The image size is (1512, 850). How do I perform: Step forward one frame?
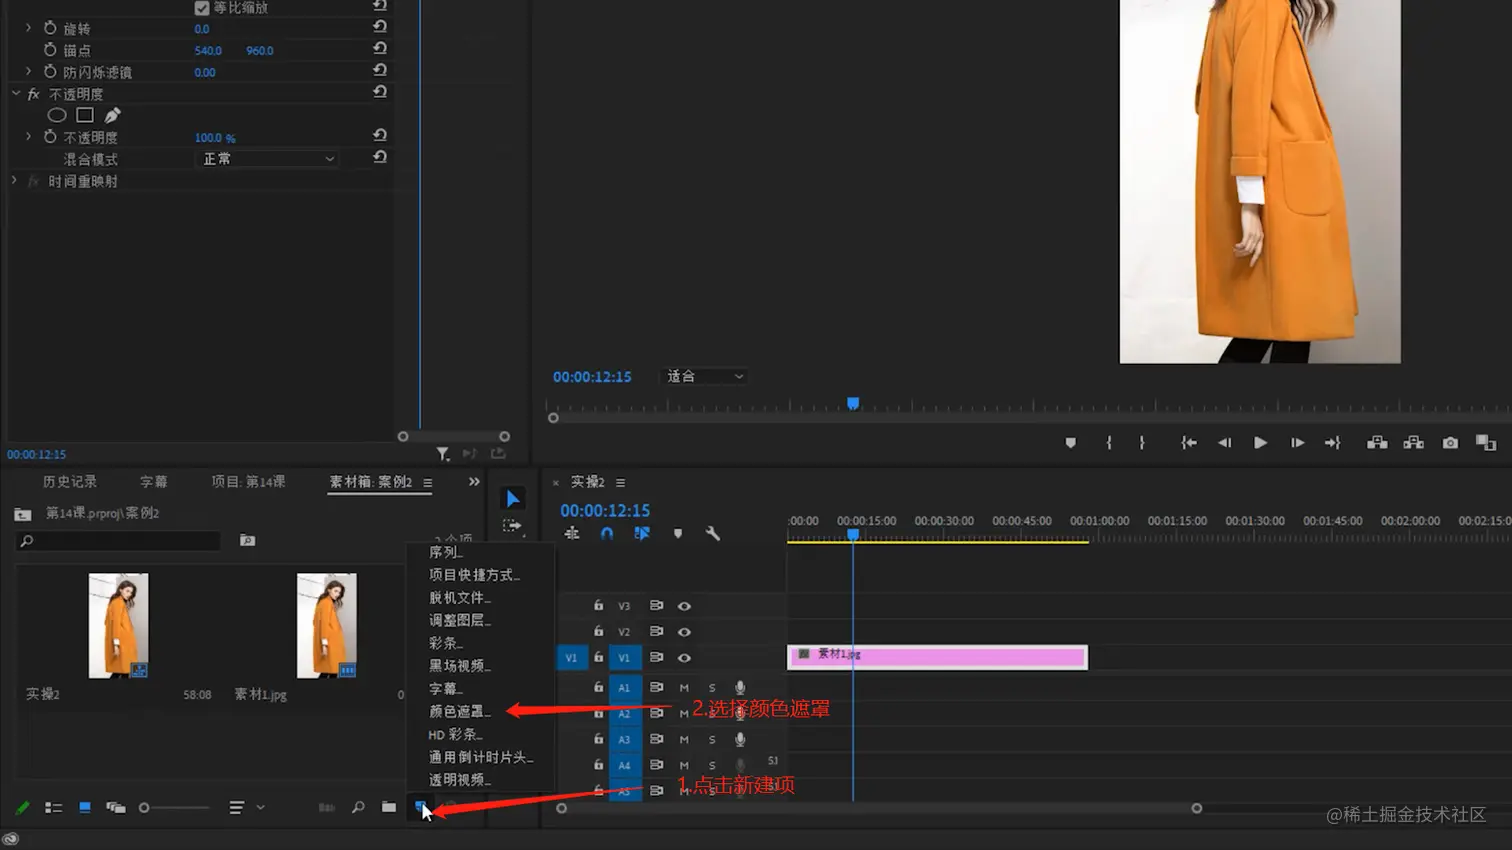(1297, 443)
